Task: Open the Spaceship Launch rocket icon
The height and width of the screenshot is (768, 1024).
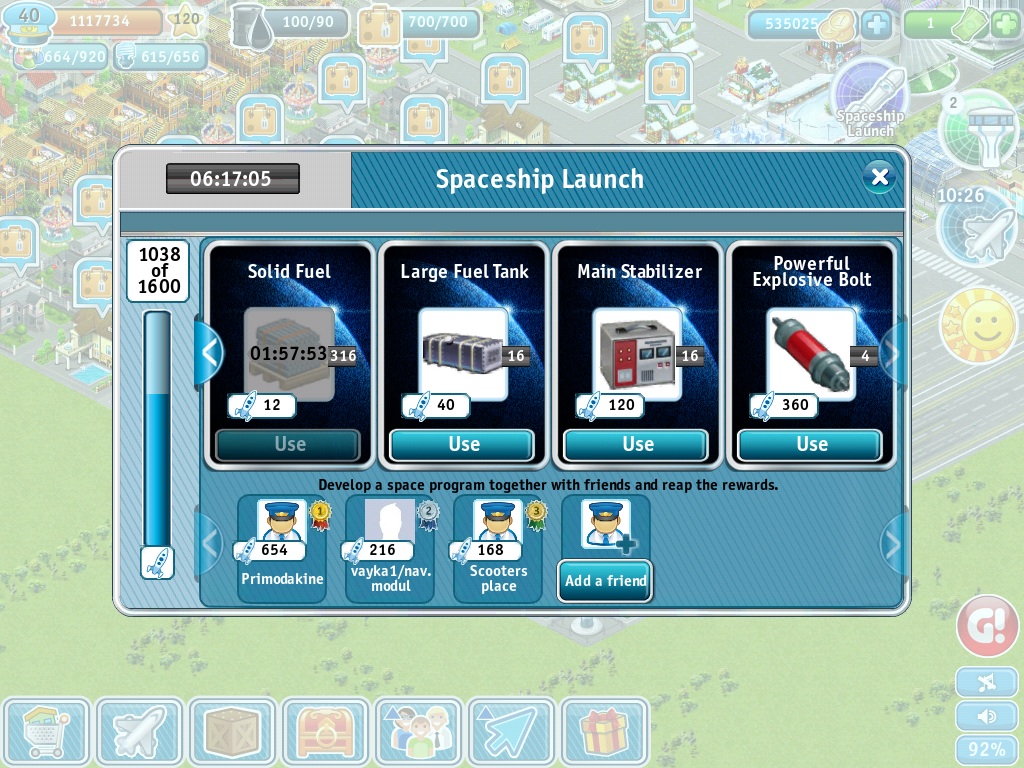Action: click(871, 97)
